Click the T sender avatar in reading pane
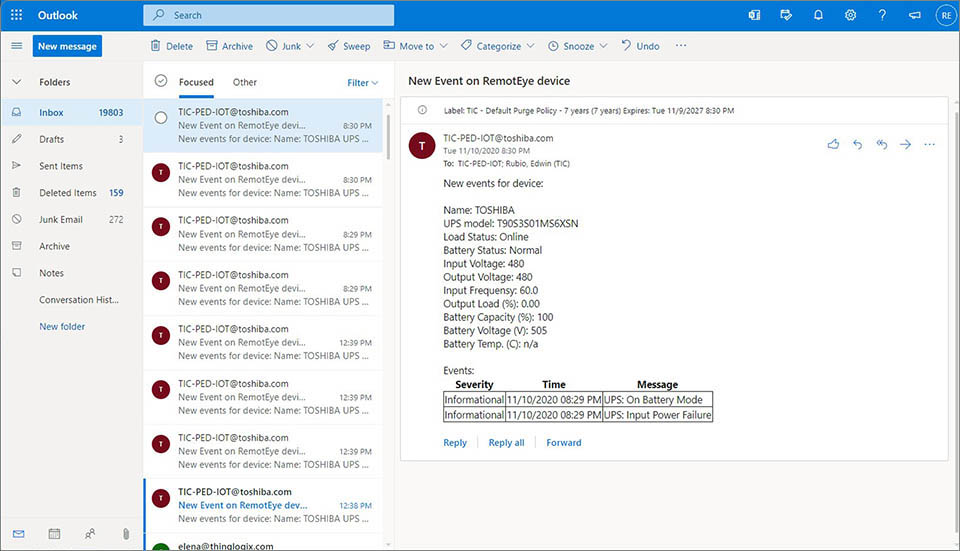The height and width of the screenshot is (551, 960). (x=422, y=146)
